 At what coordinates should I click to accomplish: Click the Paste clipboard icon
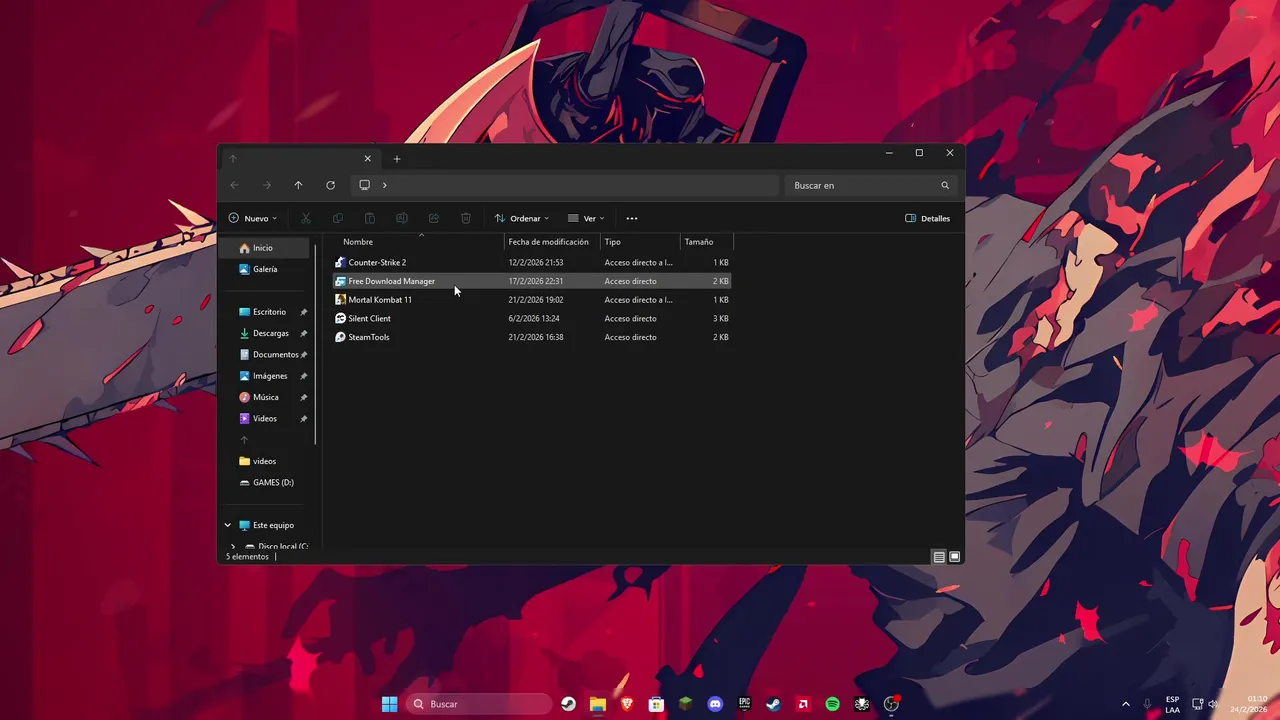[x=370, y=218]
